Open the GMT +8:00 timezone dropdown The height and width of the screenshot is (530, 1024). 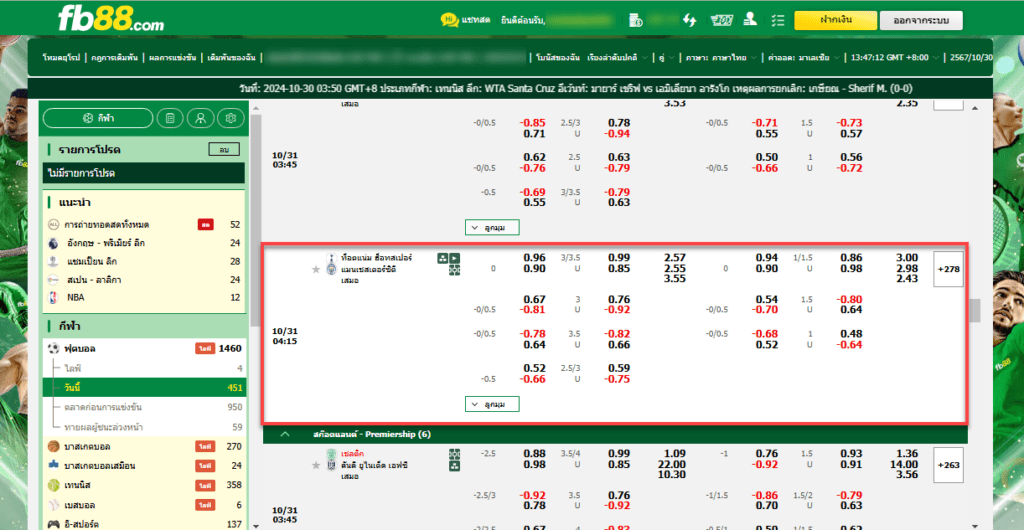pos(895,57)
